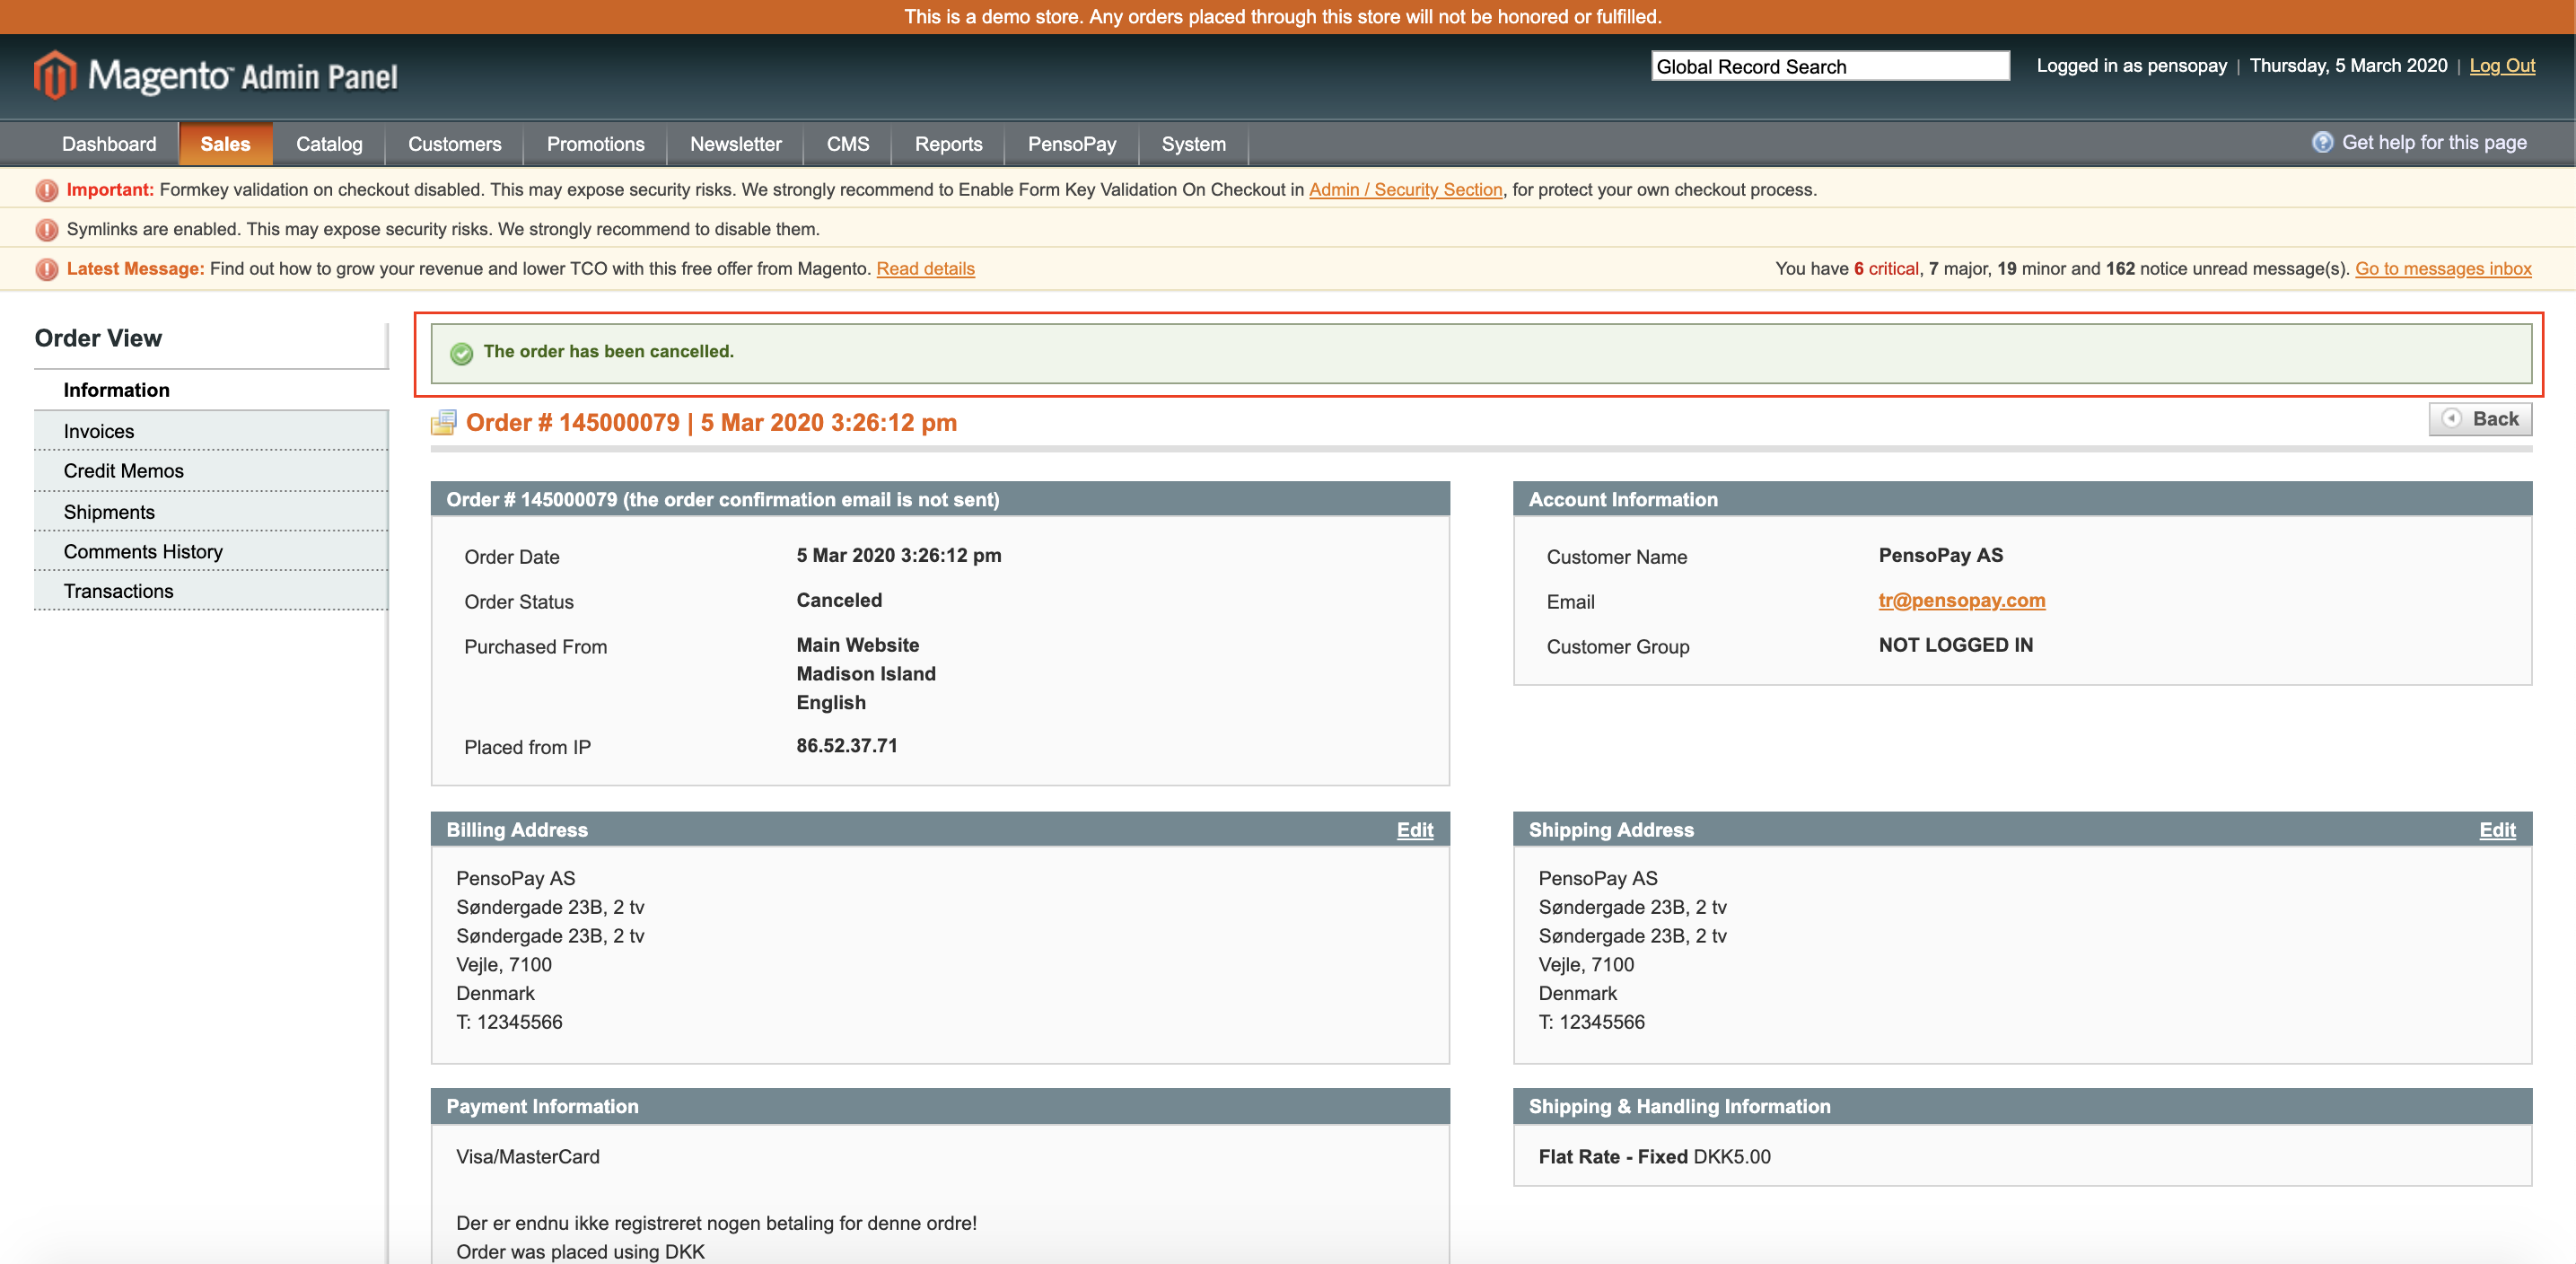2576x1264 pixels.
Task: Click the Main Website store value
Action: (857, 645)
